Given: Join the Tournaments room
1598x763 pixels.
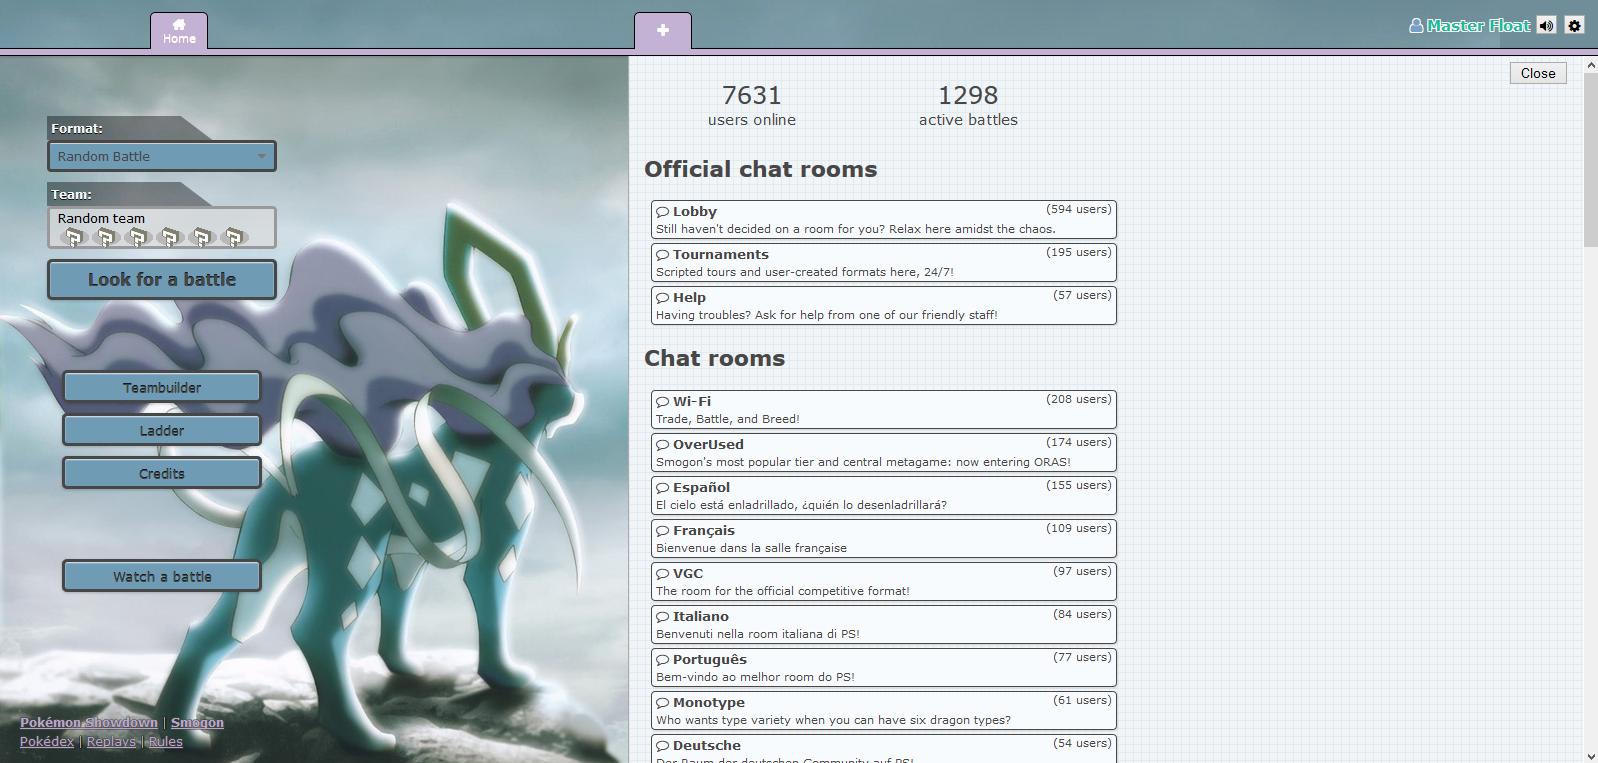Looking at the screenshot, I should click(x=884, y=263).
